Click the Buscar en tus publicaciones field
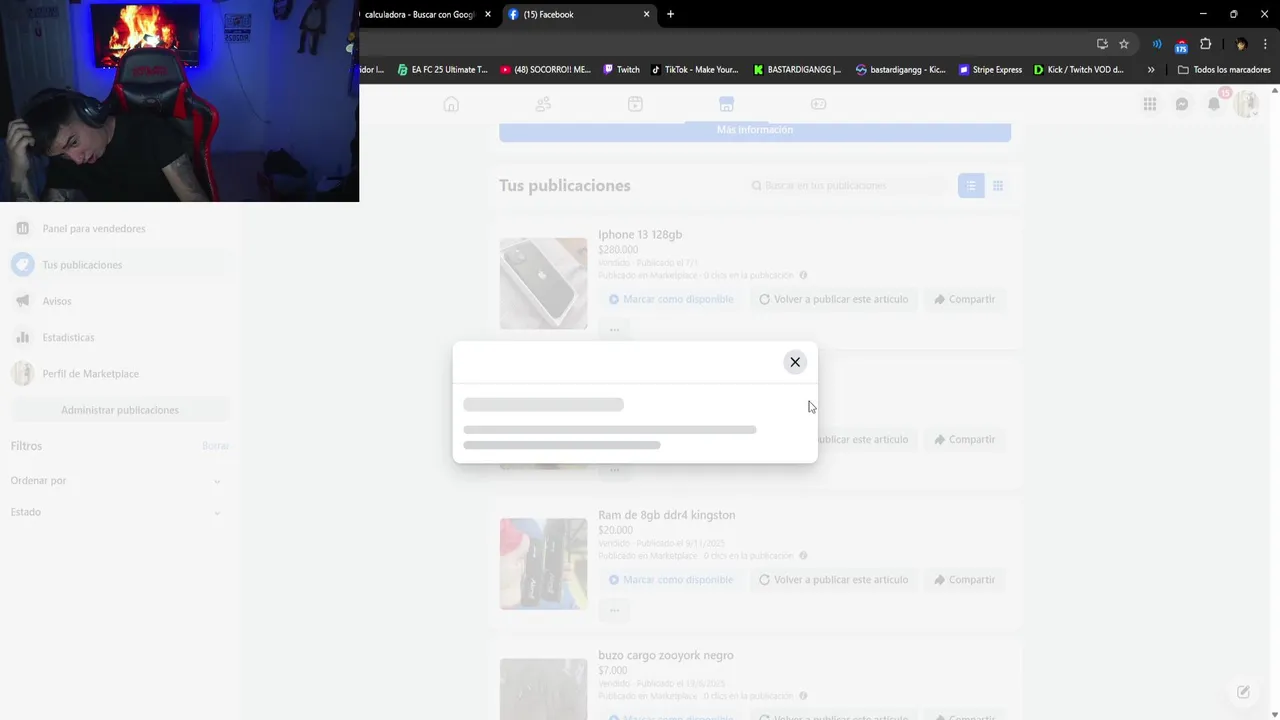1280x720 pixels. 849,186
